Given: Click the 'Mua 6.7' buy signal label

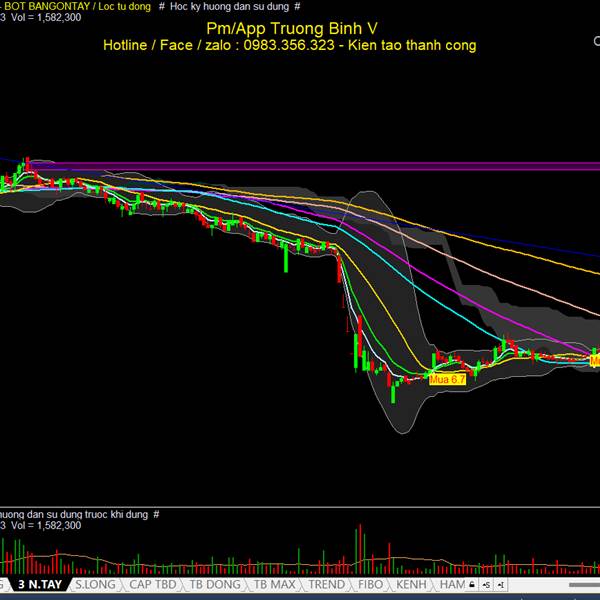Looking at the screenshot, I should click(447, 379).
